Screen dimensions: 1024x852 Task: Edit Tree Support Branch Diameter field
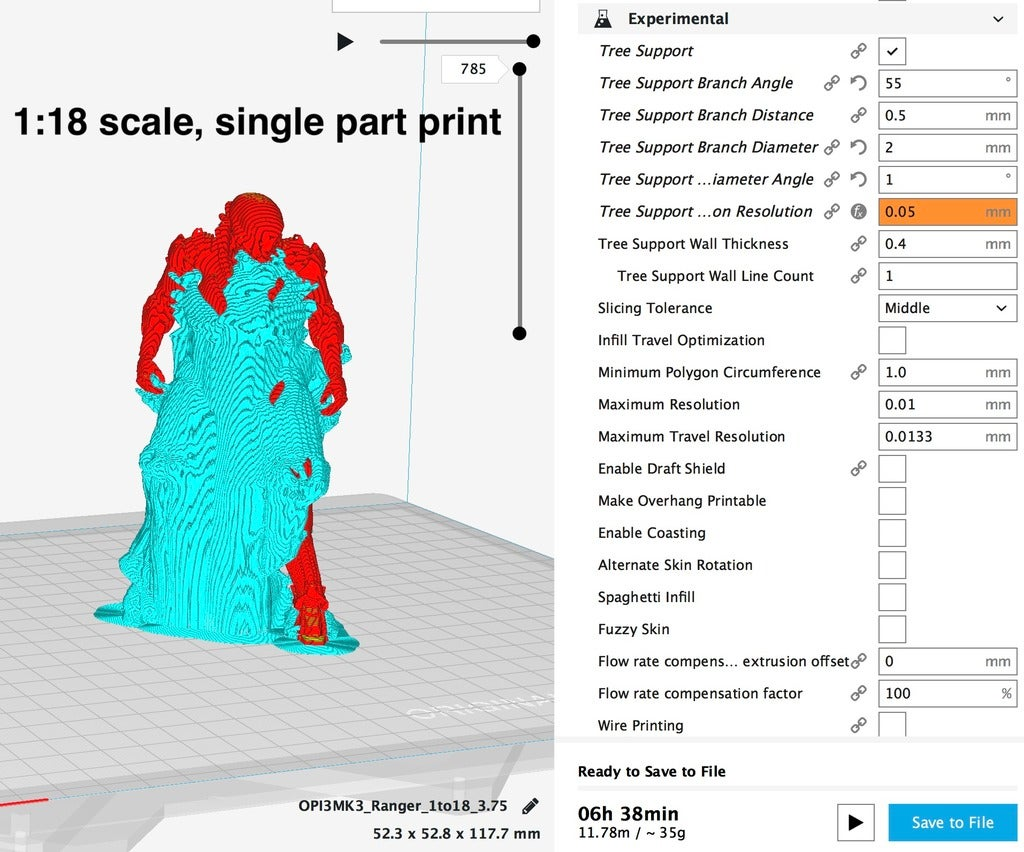947,147
